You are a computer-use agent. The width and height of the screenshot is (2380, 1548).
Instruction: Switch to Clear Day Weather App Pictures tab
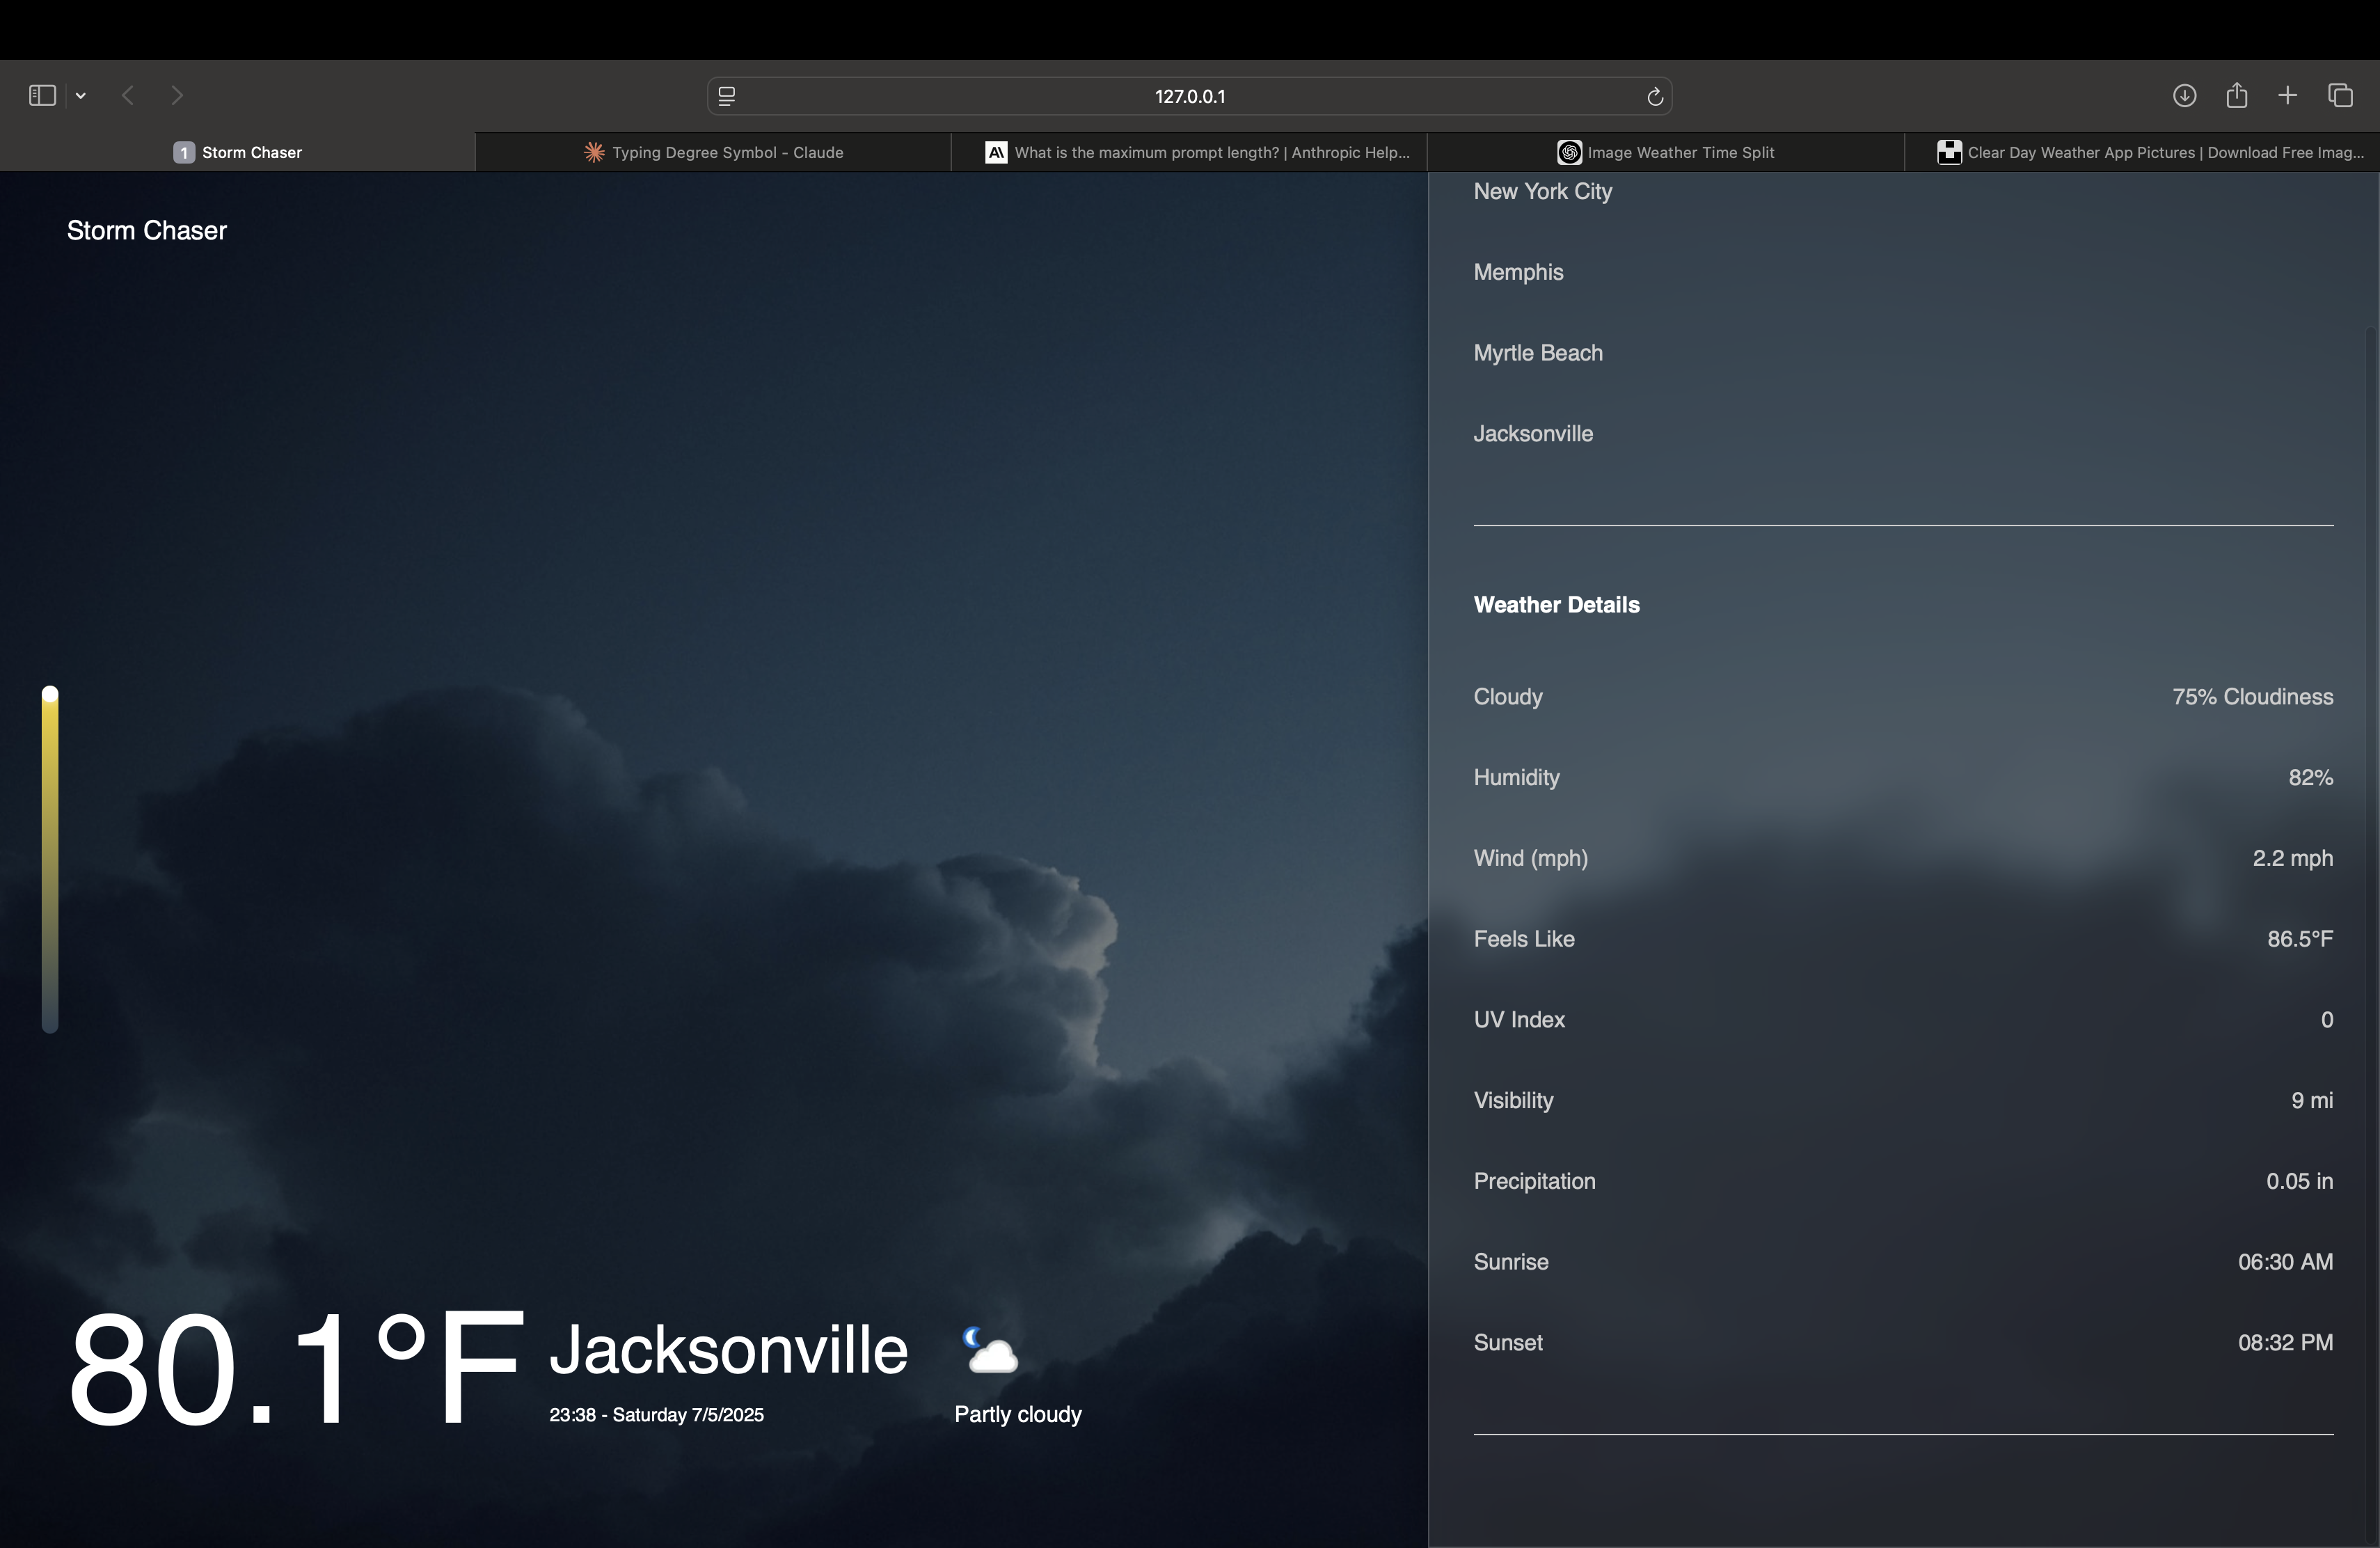coord(2142,152)
